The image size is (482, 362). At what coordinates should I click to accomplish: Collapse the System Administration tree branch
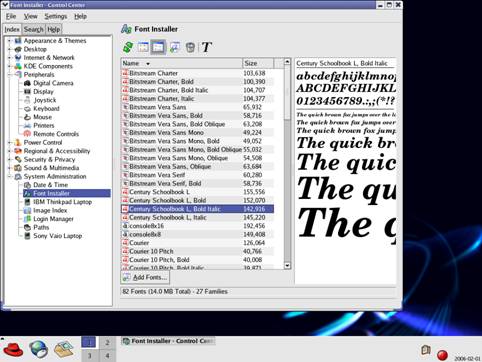coord(9,176)
